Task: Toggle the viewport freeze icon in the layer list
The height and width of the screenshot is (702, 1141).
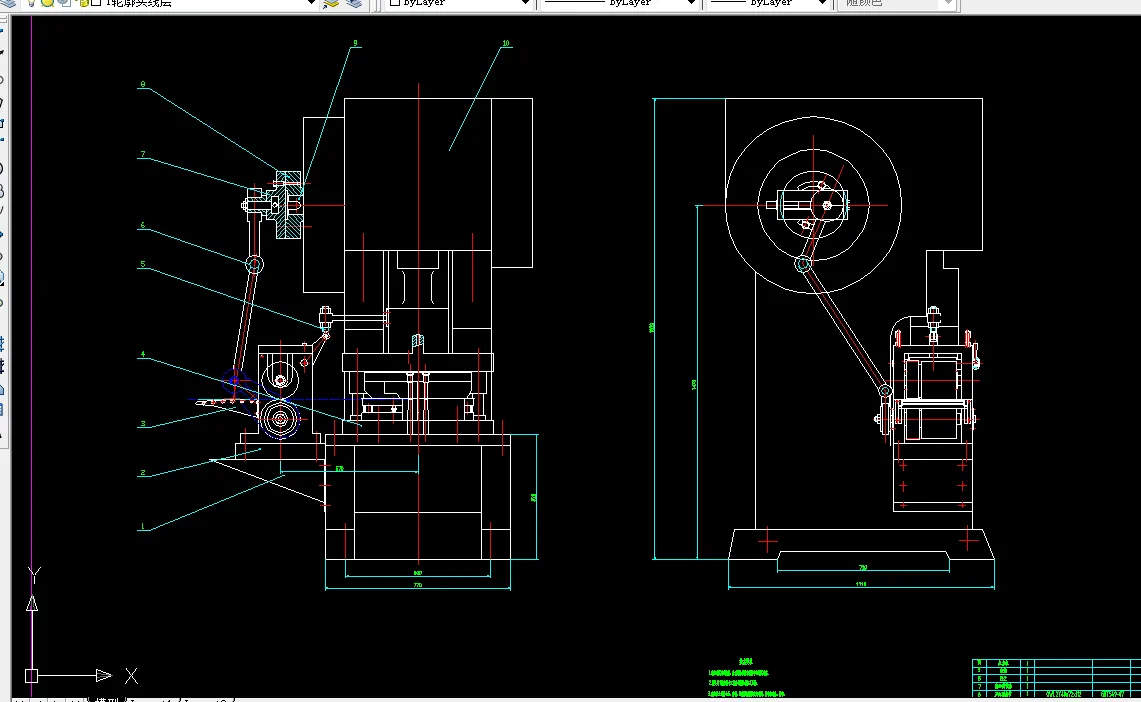Action: coord(64,3)
